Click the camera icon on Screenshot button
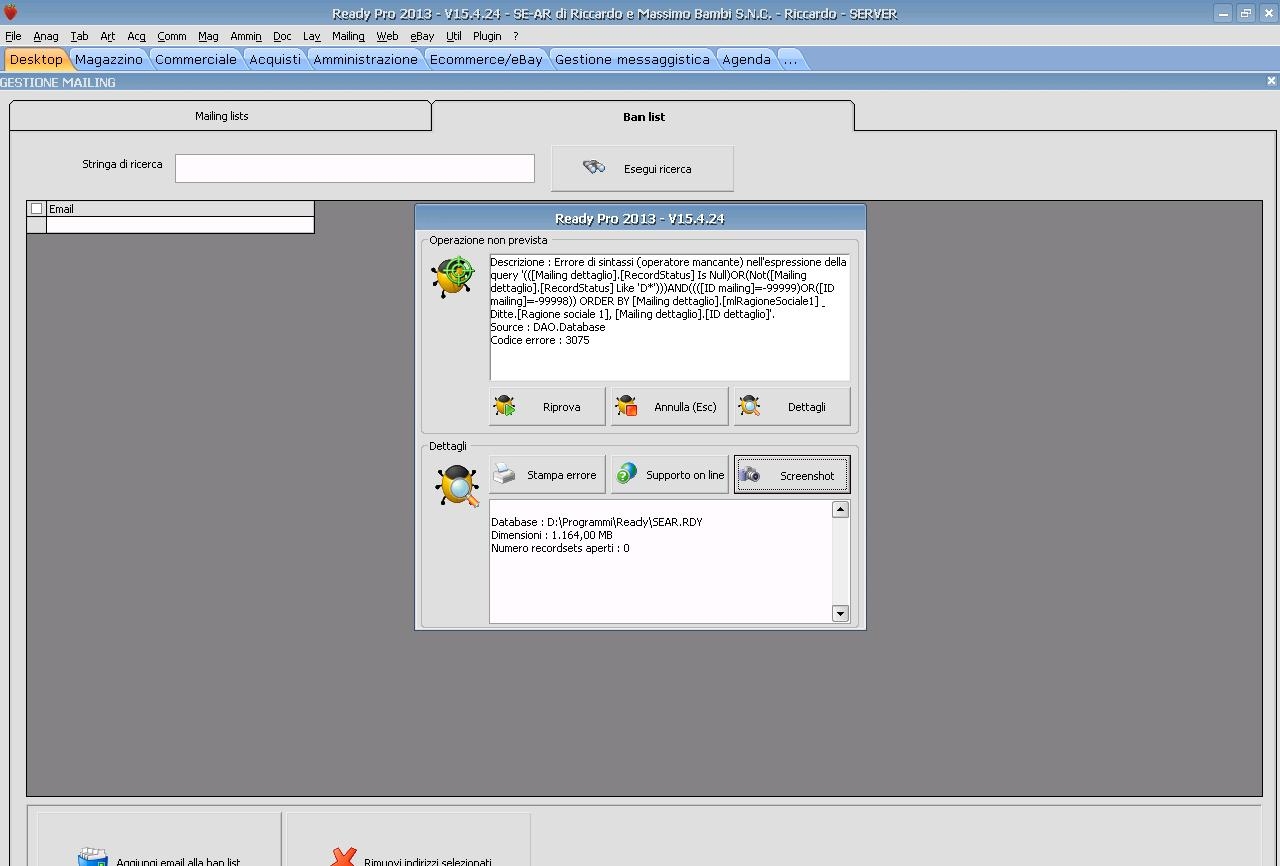 [x=749, y=475]
